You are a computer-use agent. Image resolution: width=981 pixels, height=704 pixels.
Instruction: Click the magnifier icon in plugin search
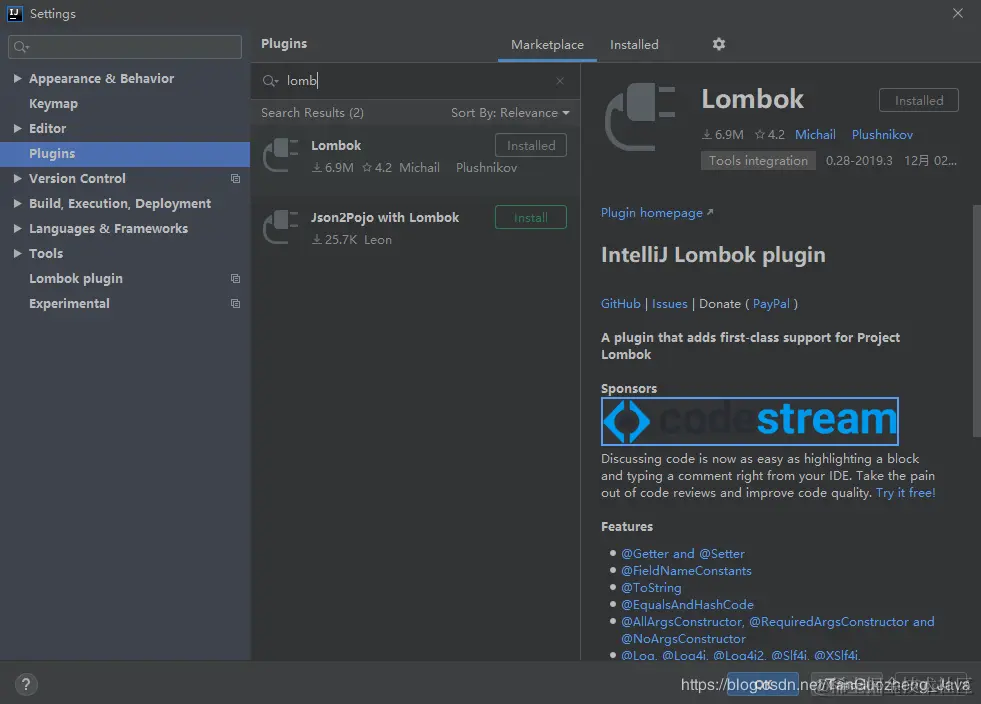coord(270,81)
